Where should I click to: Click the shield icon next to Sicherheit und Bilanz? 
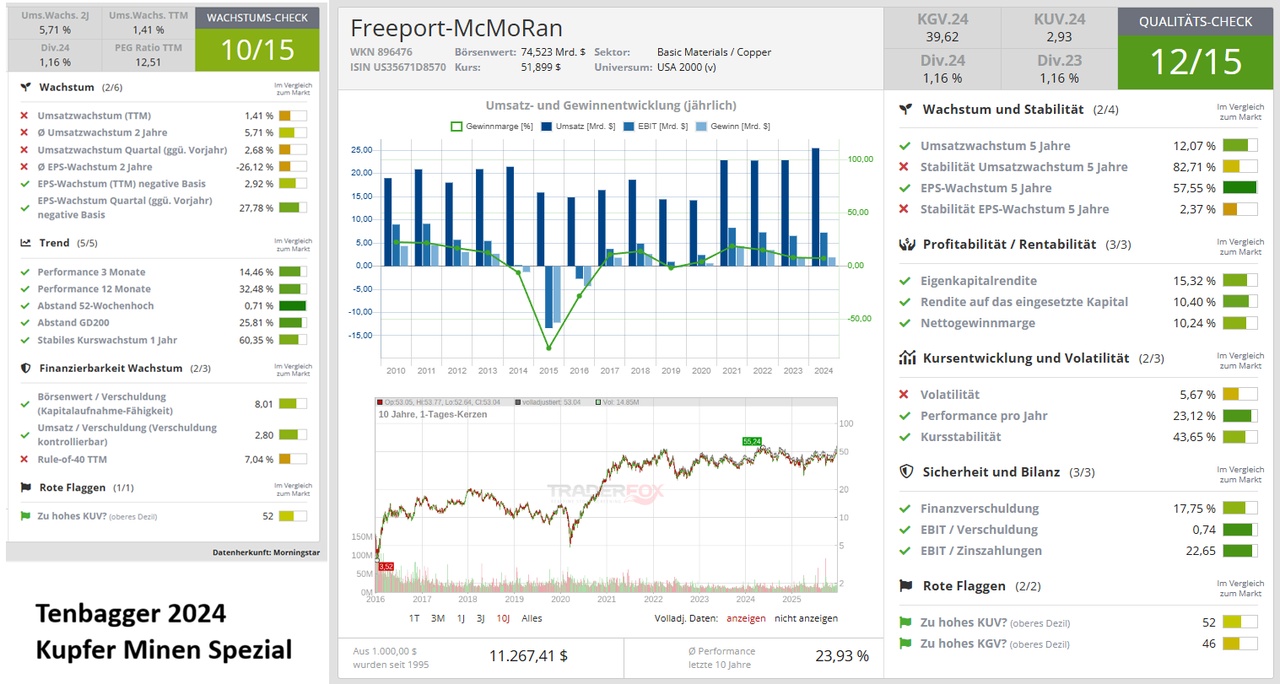click(907, 472)
